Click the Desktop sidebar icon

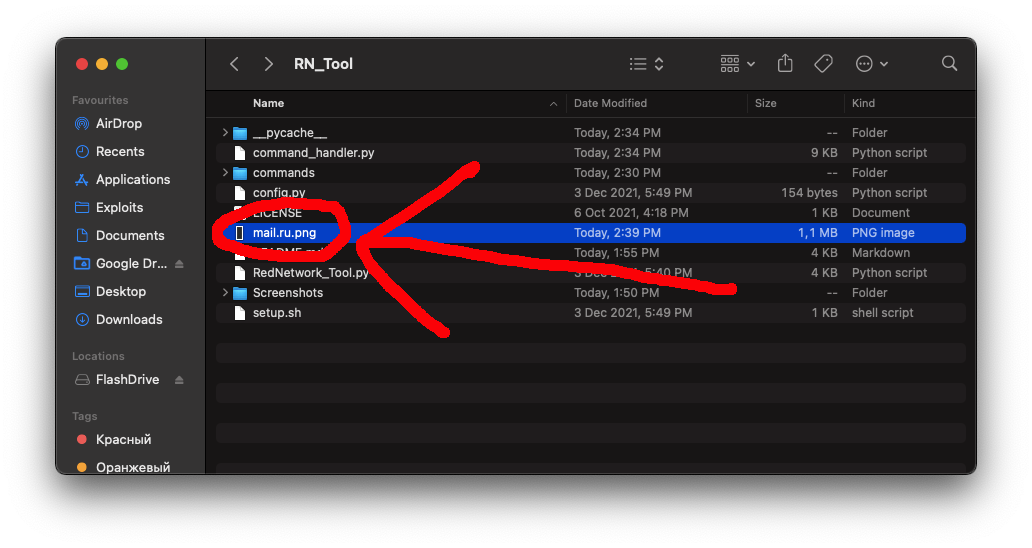tap(82, 291)
